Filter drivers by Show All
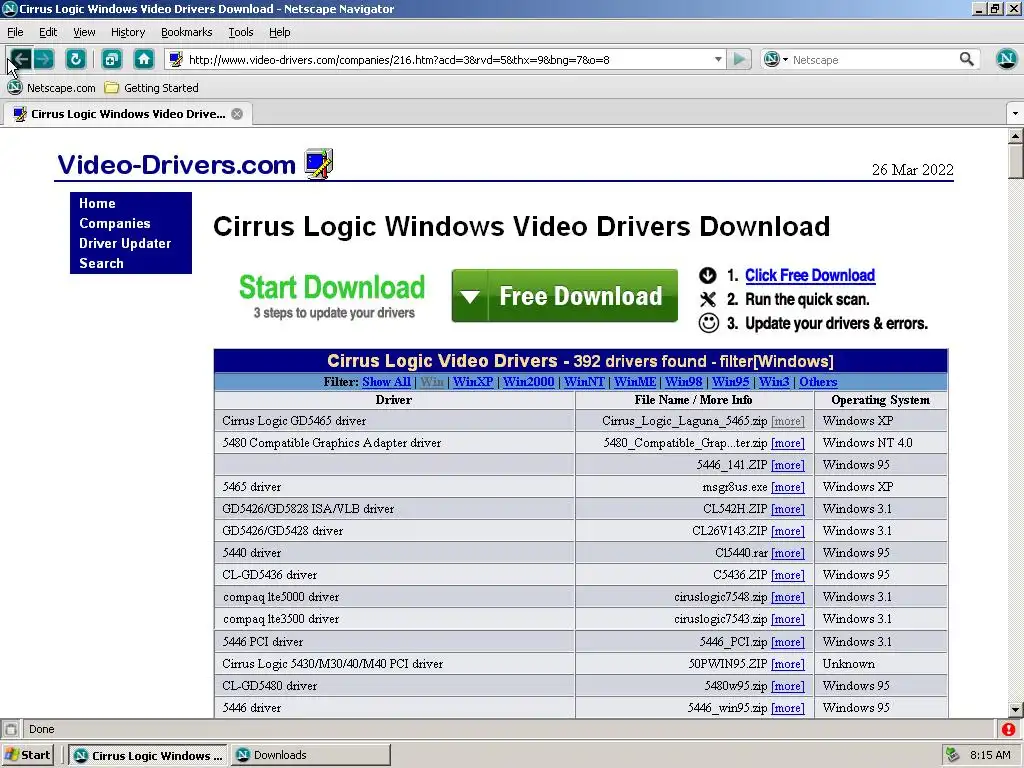Viewport: 1024px width, 768px height. (387, 381)
